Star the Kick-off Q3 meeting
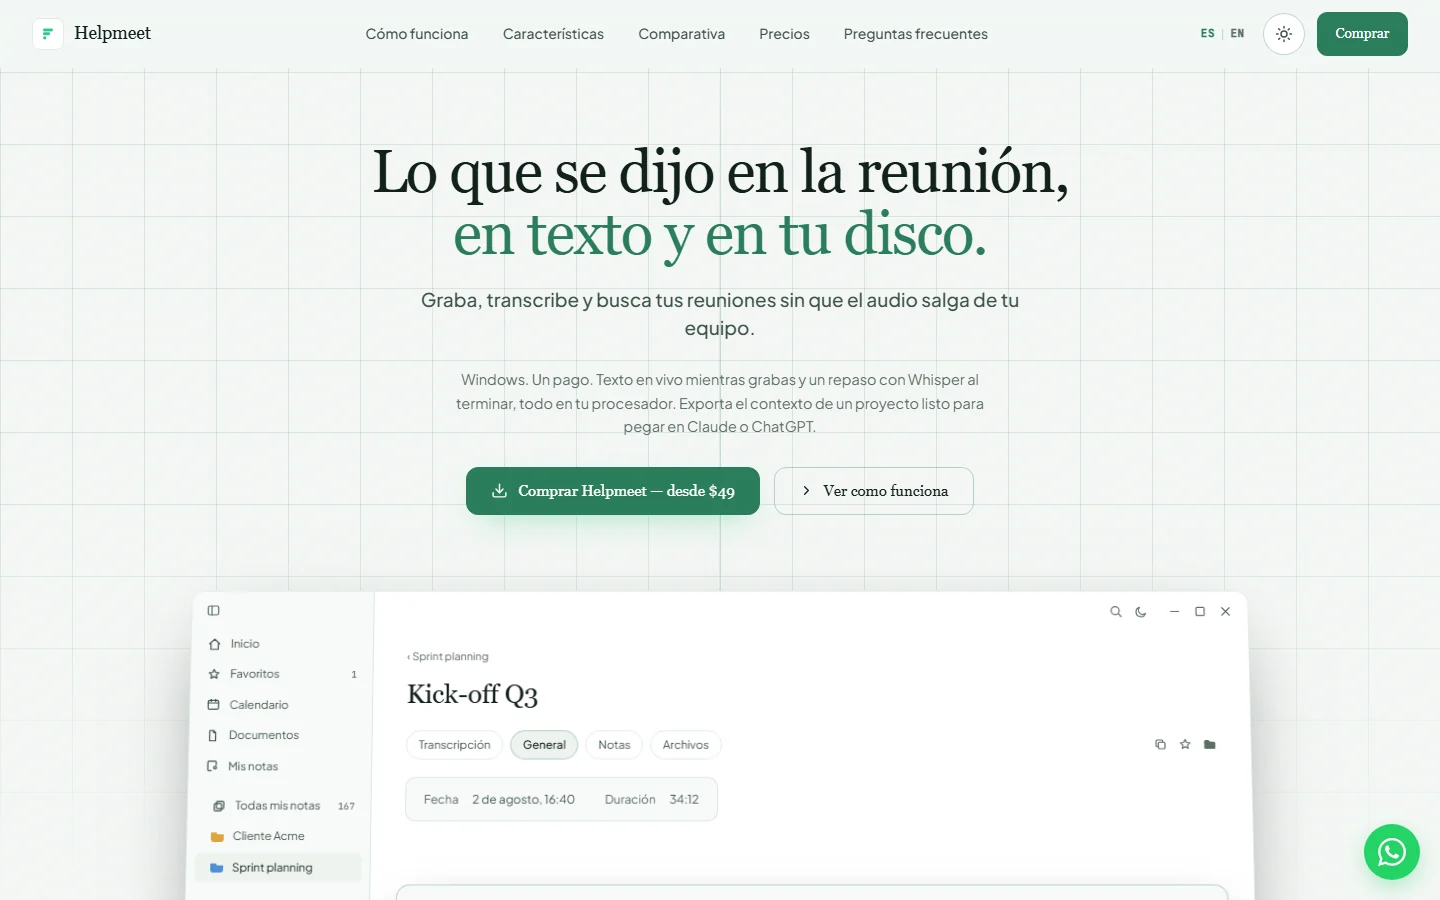The width and height of the screenshot is (1440, 900). (1185, 745)
